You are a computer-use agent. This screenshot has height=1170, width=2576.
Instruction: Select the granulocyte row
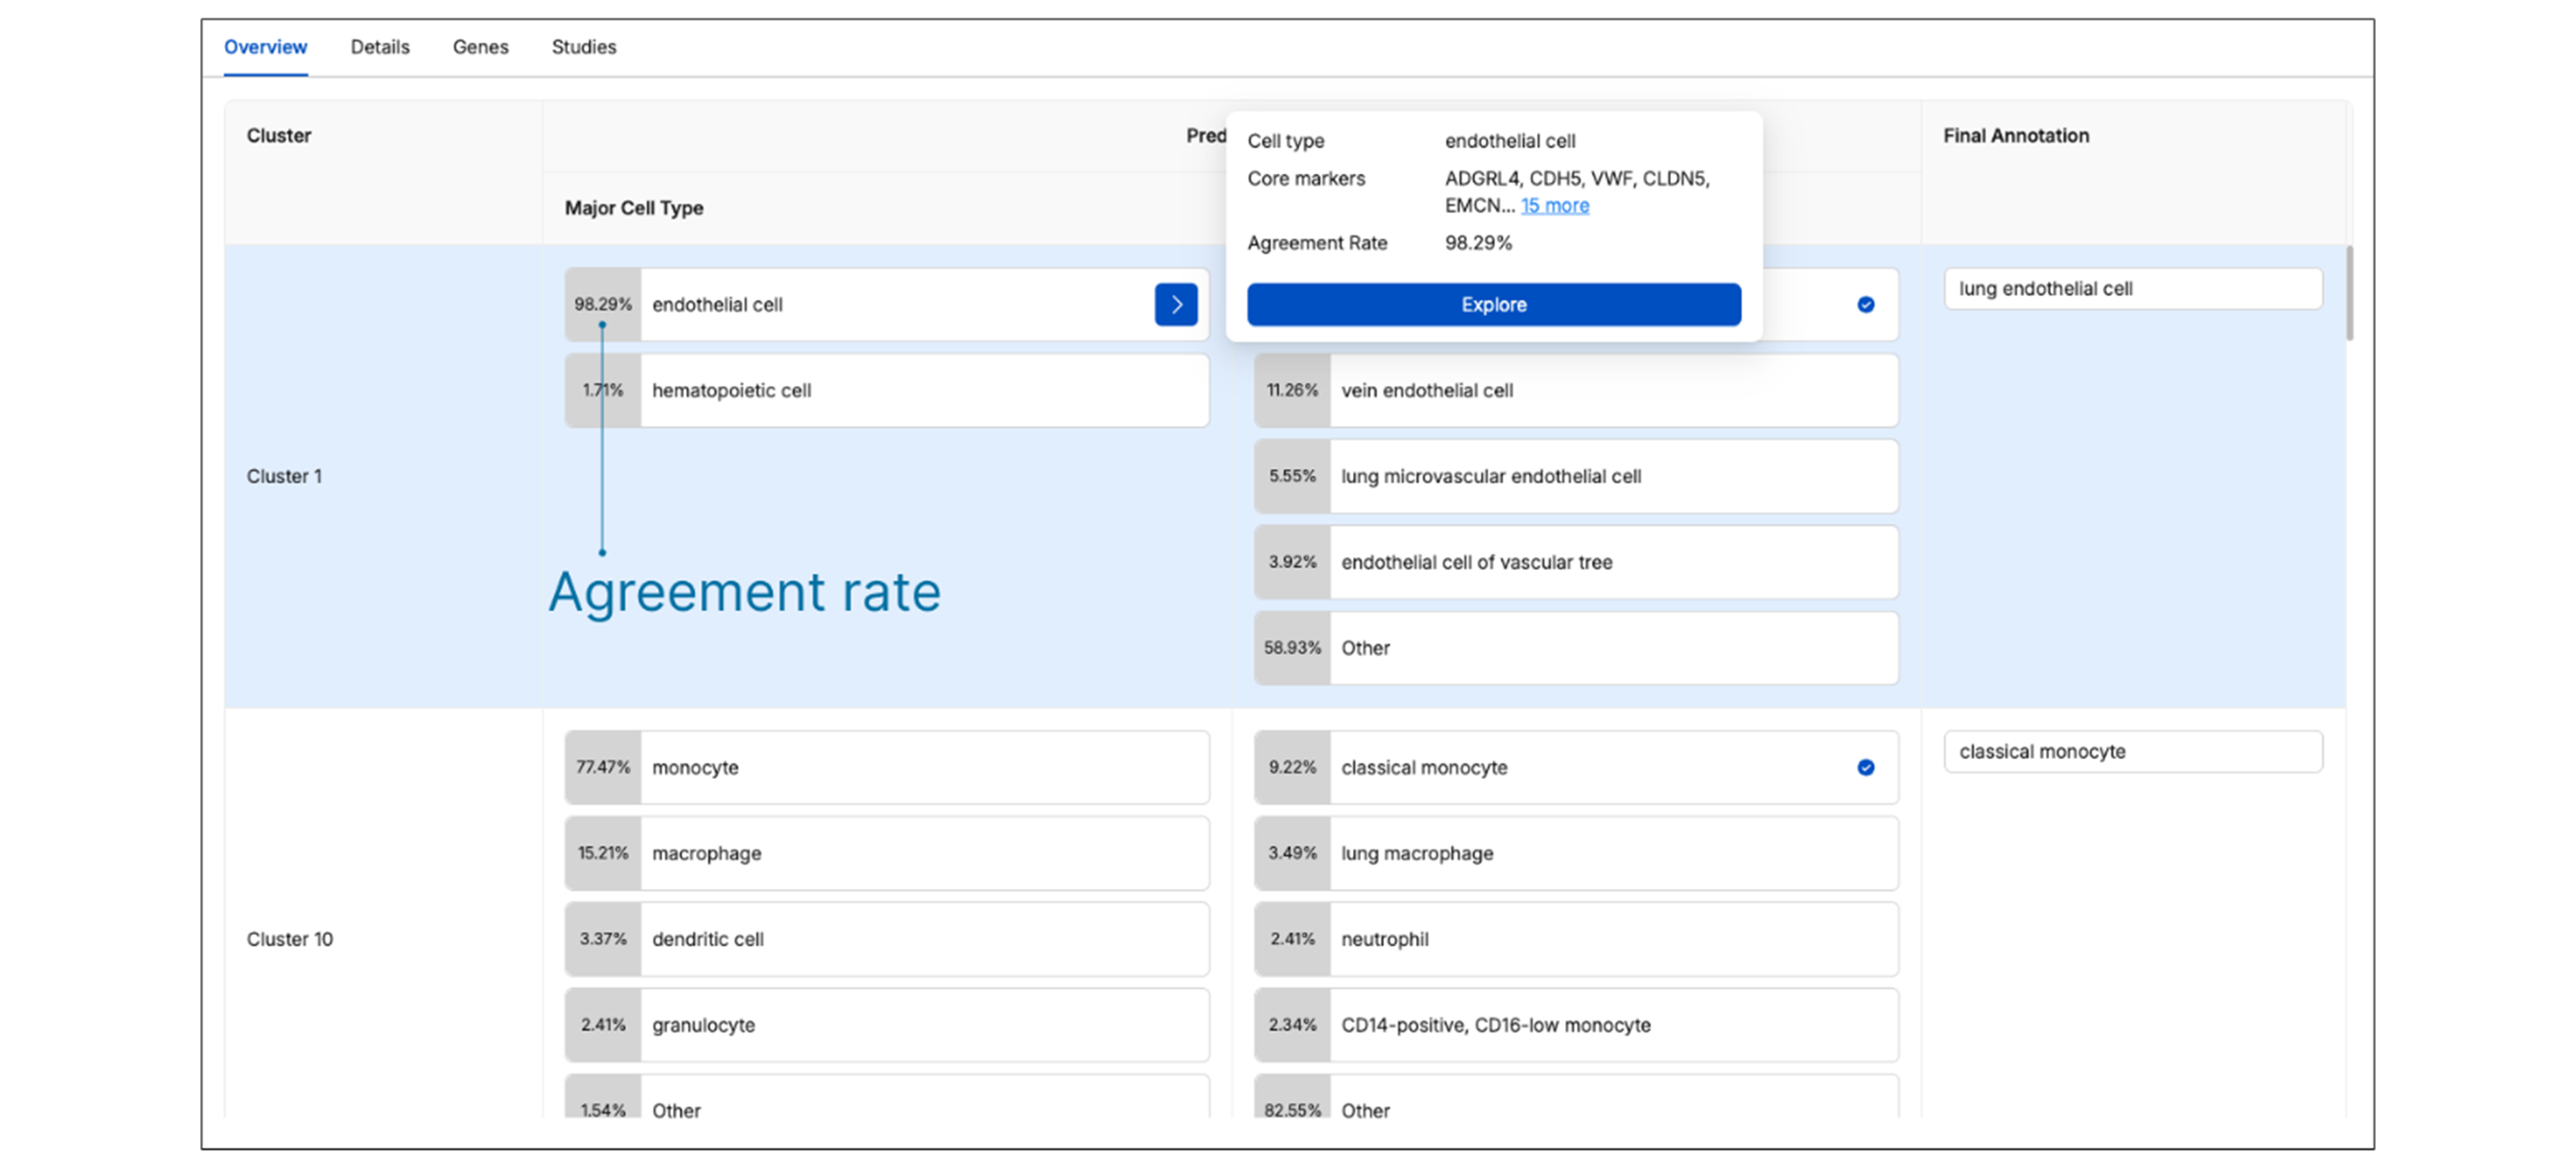887,1025
